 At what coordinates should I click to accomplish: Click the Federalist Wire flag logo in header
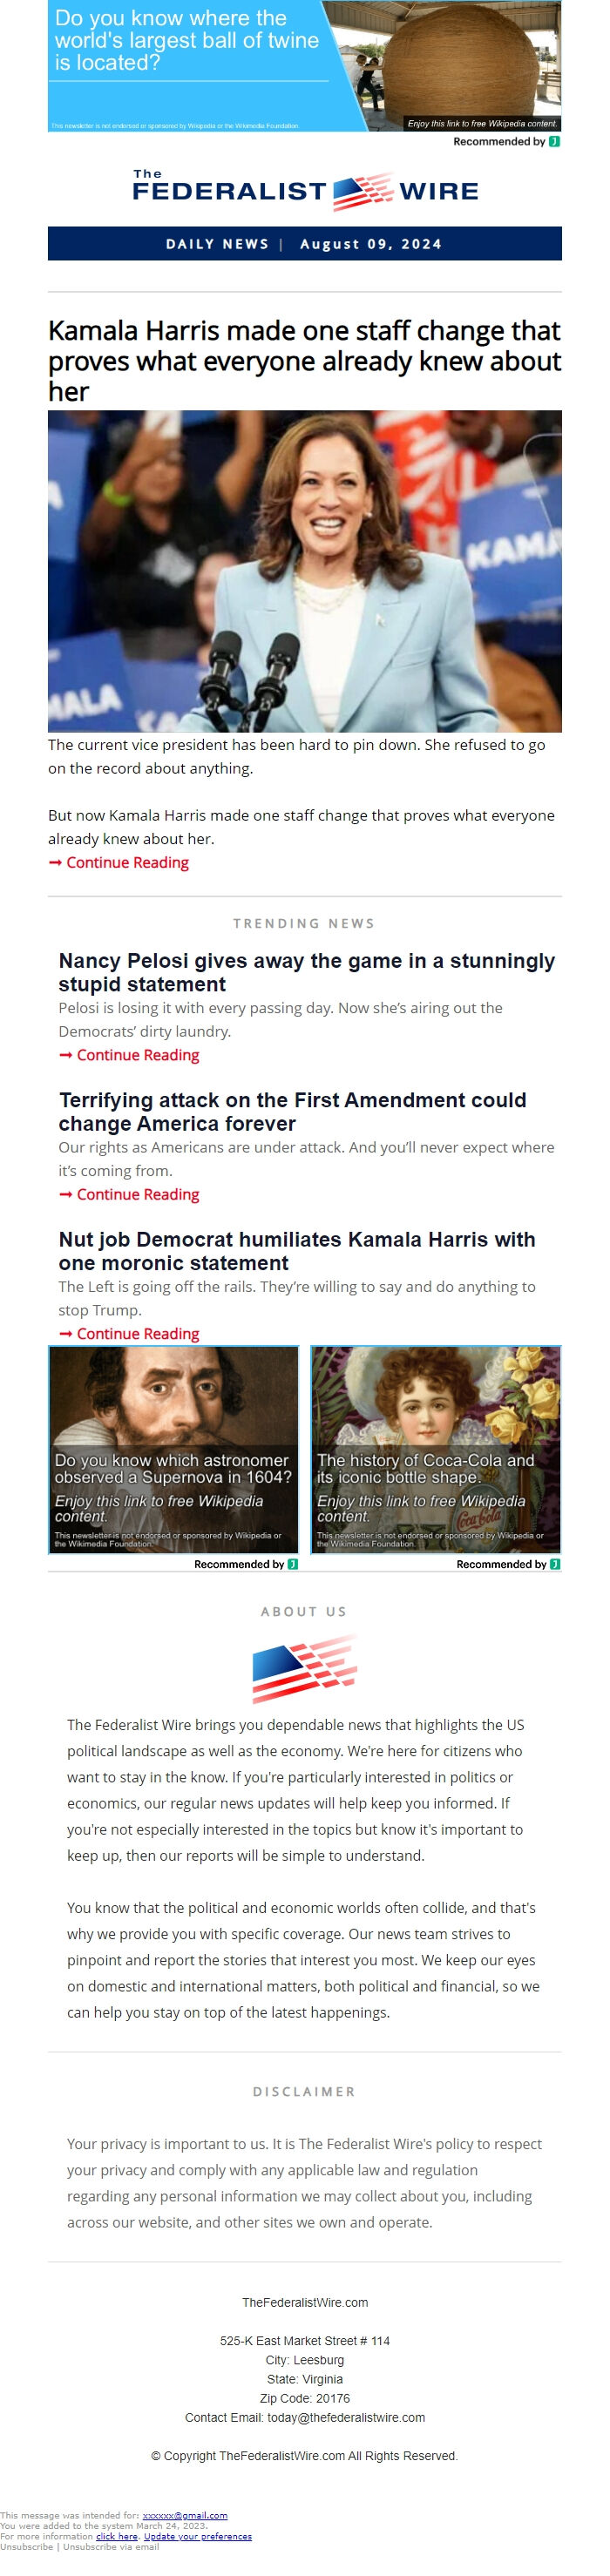362,191
